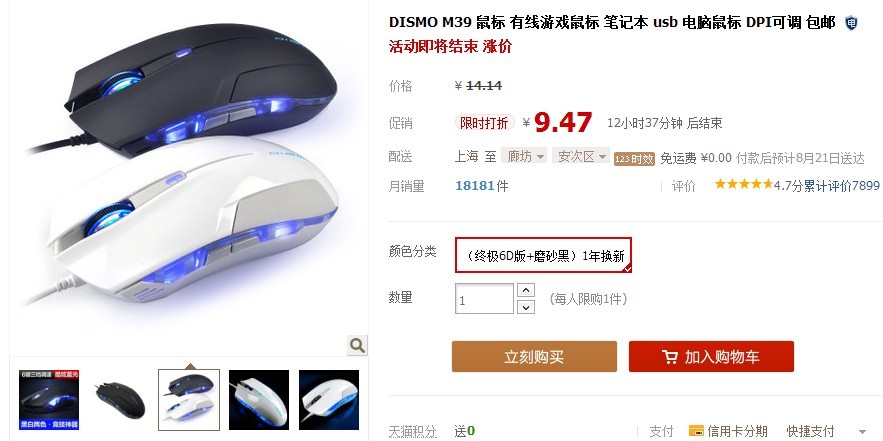
Task: Increase quantity with the up arrow
Action: [x=525, y=291]
